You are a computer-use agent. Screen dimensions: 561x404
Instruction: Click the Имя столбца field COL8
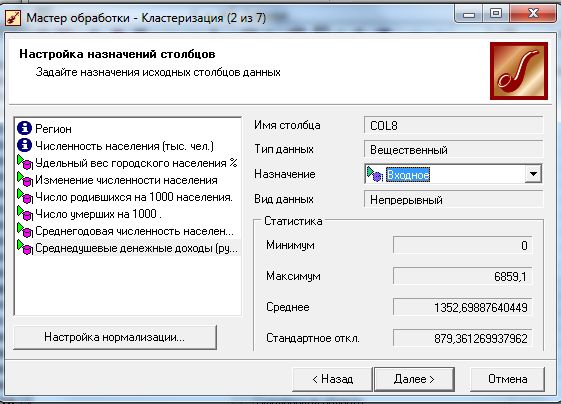454,126
